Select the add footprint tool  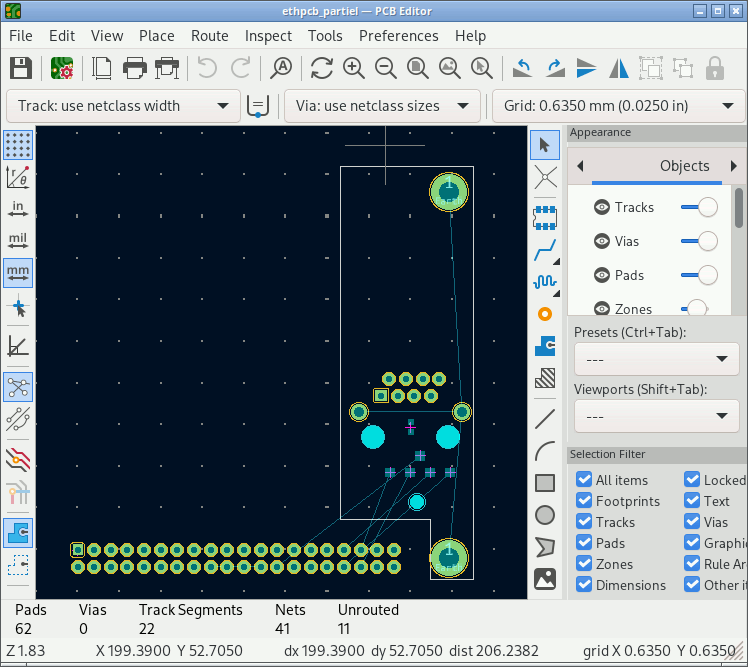pyautogui.click(x=545, y=218)
